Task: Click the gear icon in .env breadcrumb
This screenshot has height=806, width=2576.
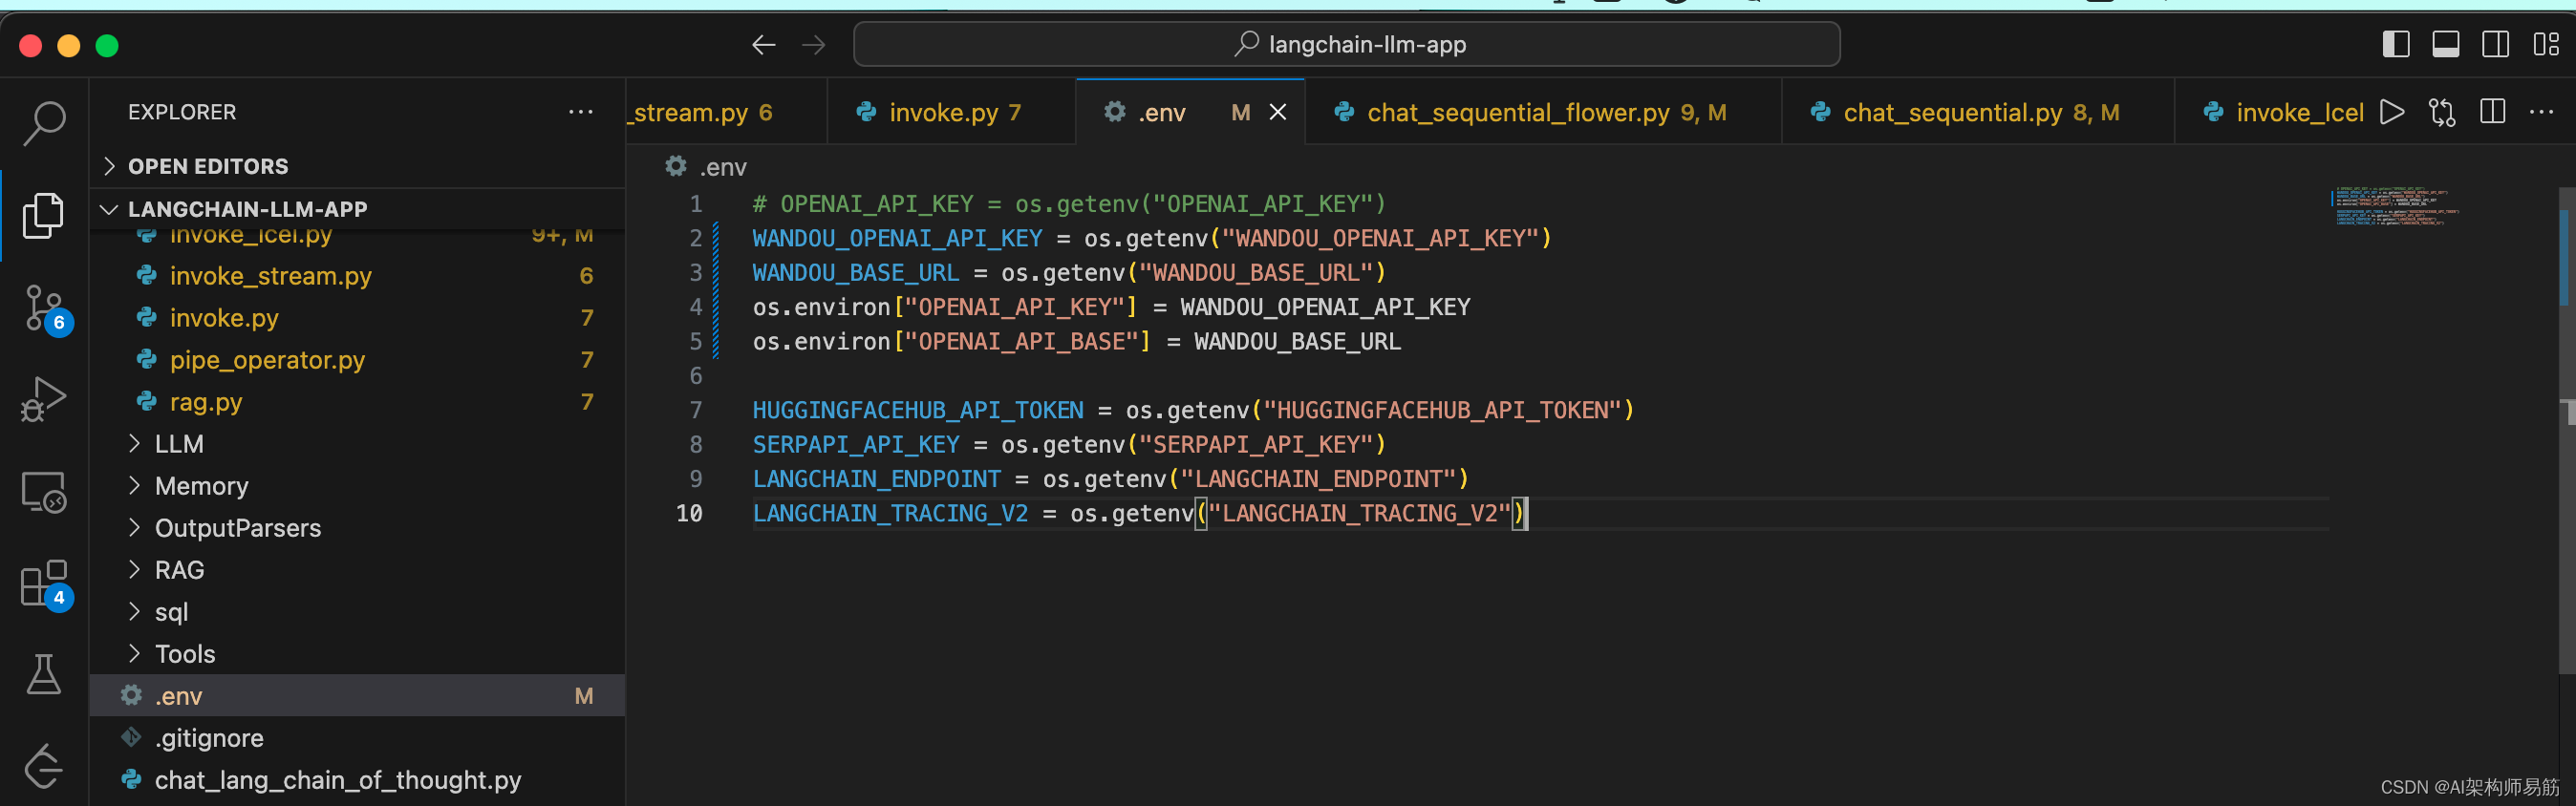Action: tap(676, 166)
